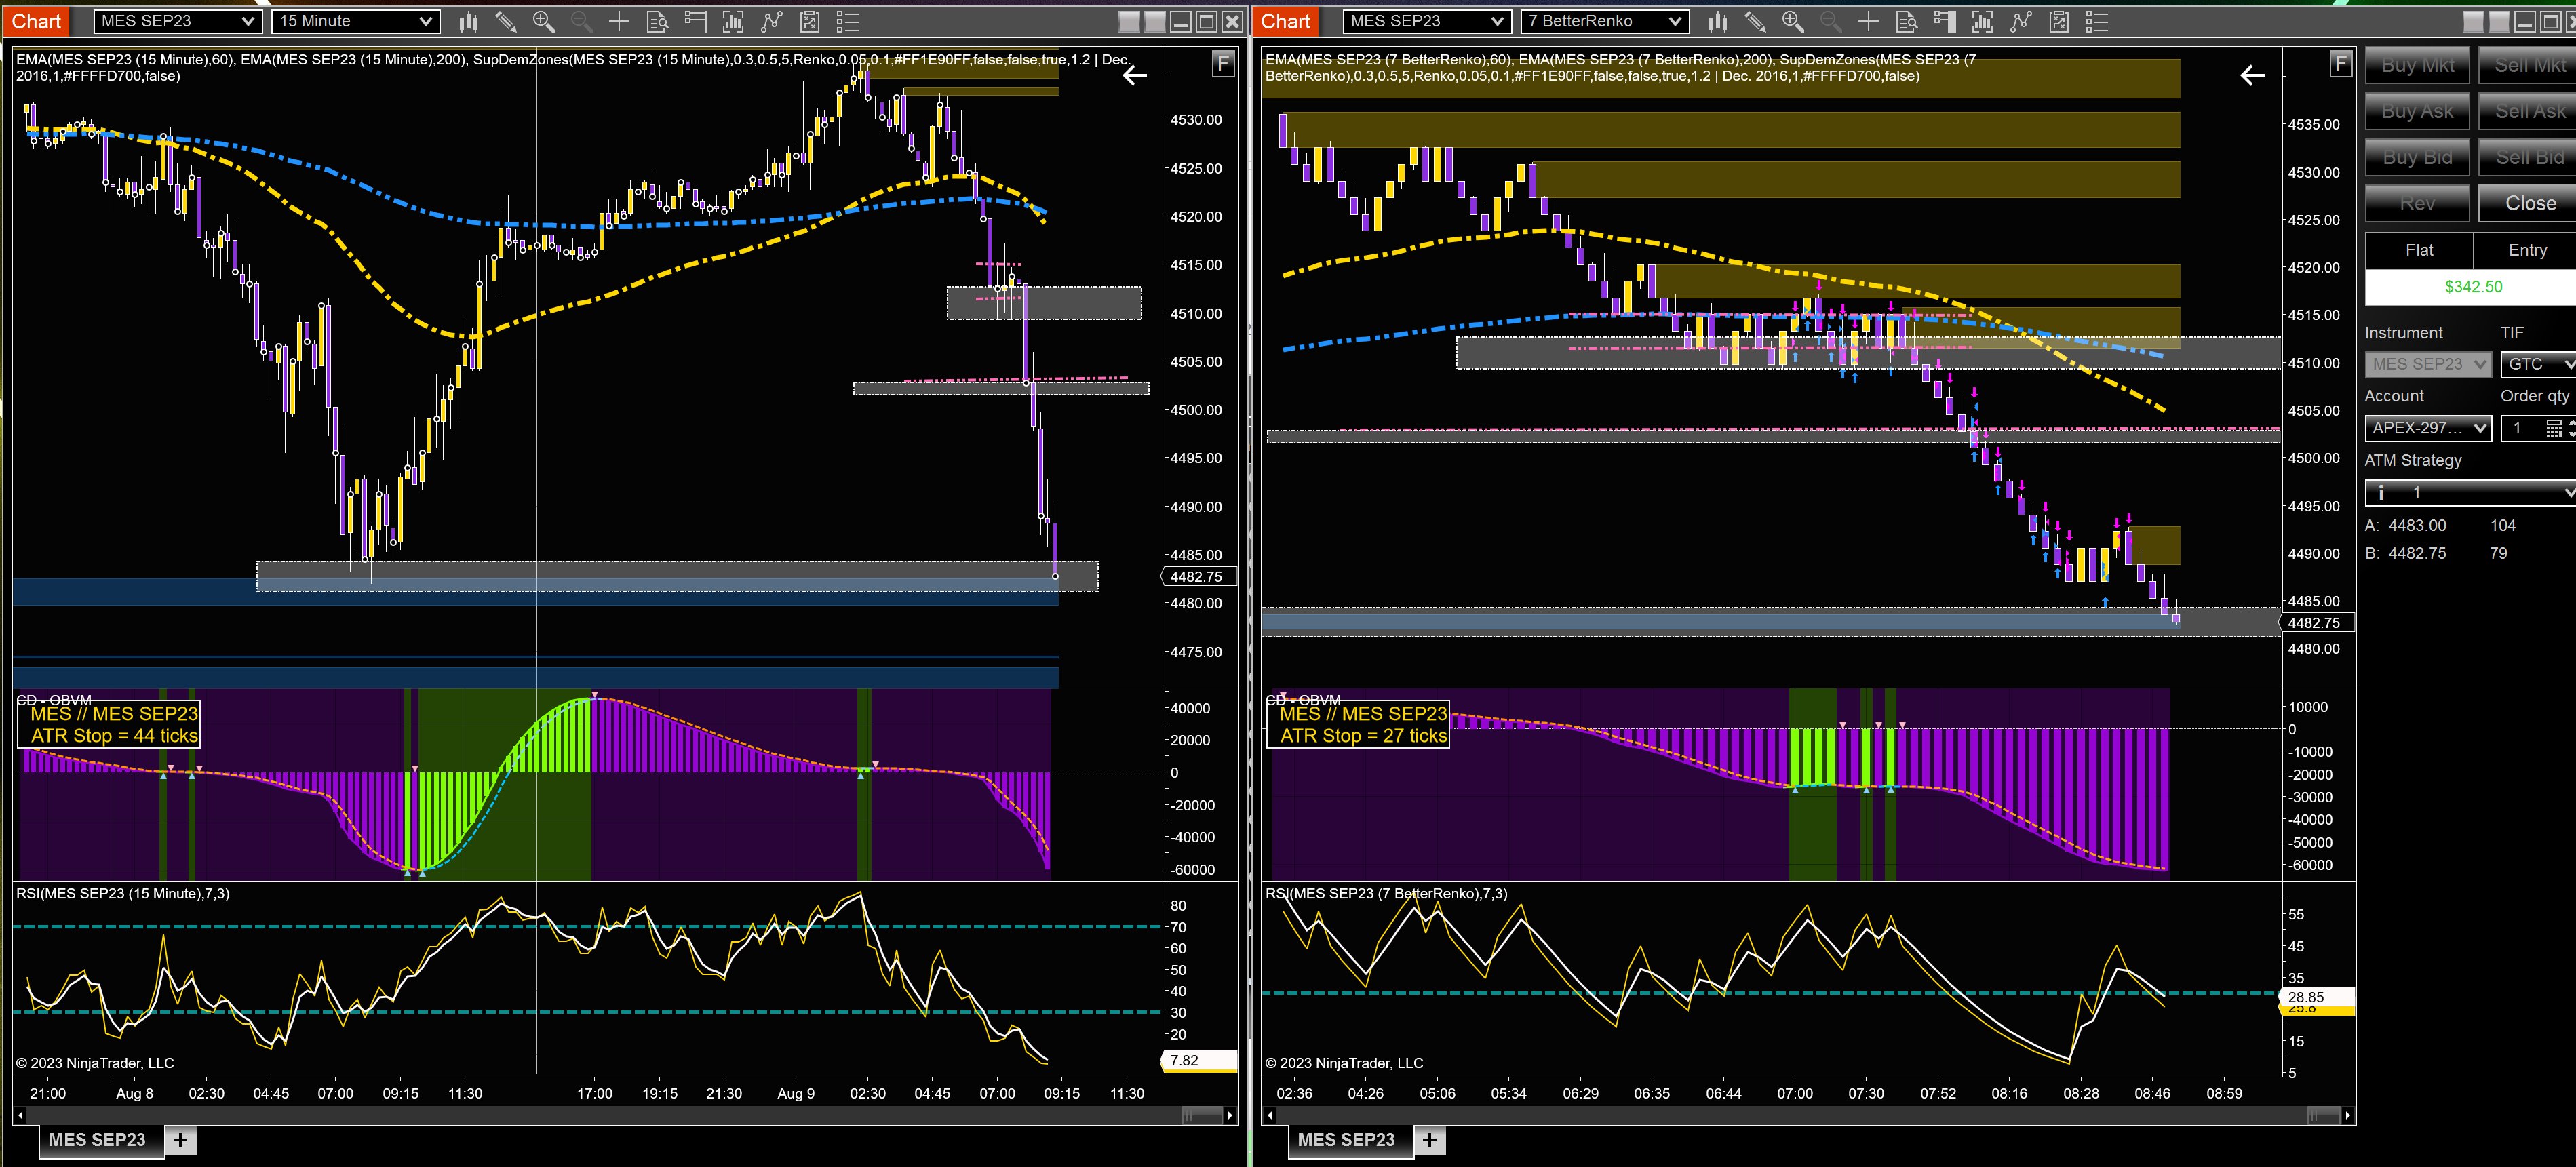Click back arrow in BetterRenko chart
The image size is (2576, 1167).
pyautogui.click(x=2252, y=75)
